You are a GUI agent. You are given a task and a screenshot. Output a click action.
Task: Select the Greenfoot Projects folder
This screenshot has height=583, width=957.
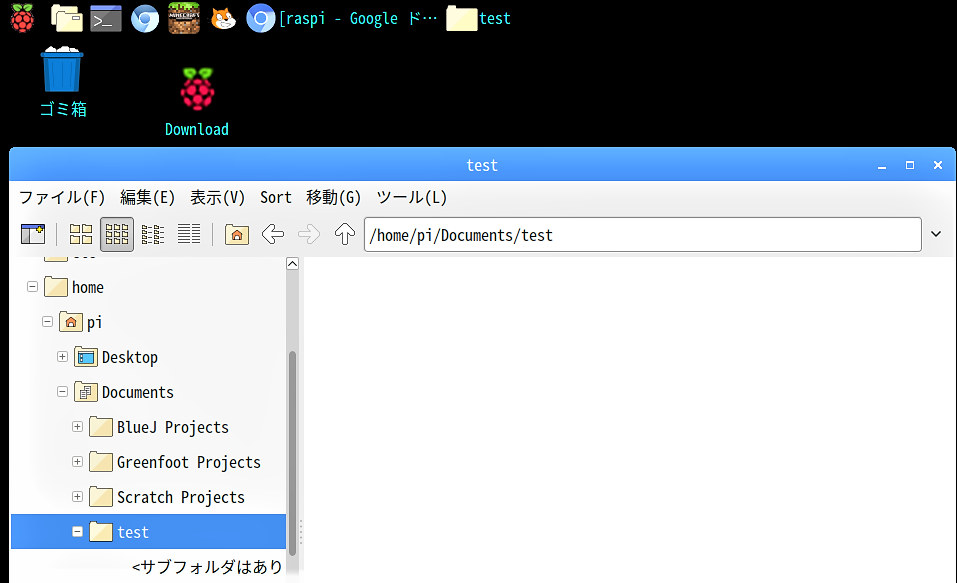point(175,462)
